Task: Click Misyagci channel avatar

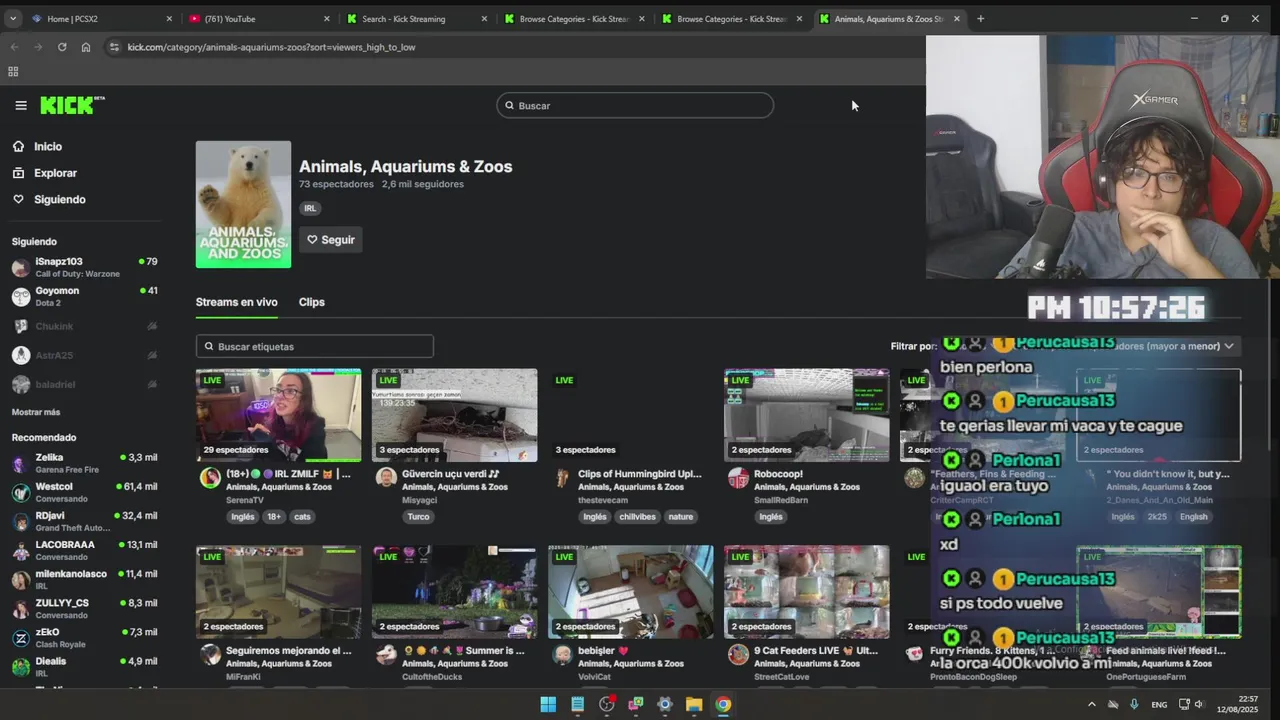Action: tap(386, 478)
